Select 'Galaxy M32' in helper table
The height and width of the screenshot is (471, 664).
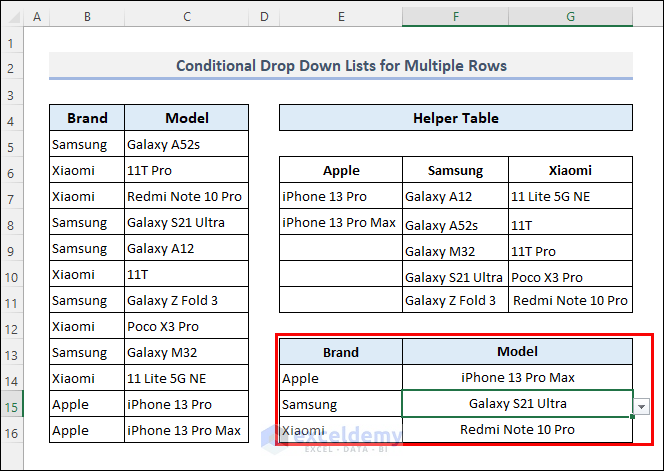[455, 248]
